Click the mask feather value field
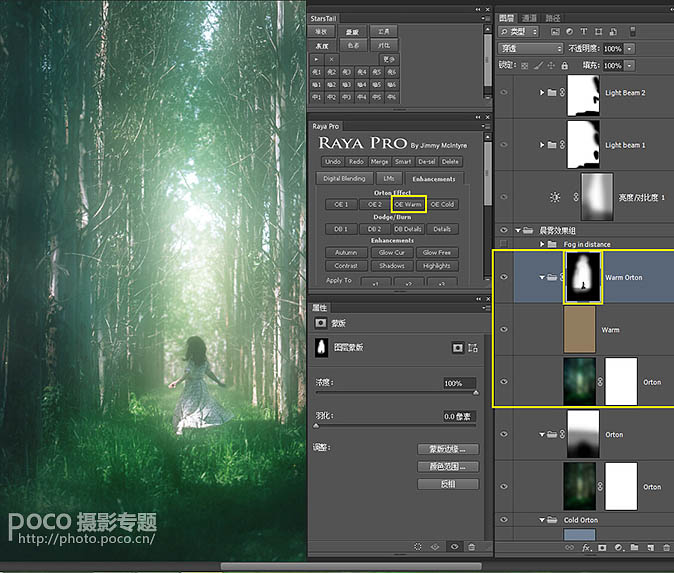 (459, 416)
